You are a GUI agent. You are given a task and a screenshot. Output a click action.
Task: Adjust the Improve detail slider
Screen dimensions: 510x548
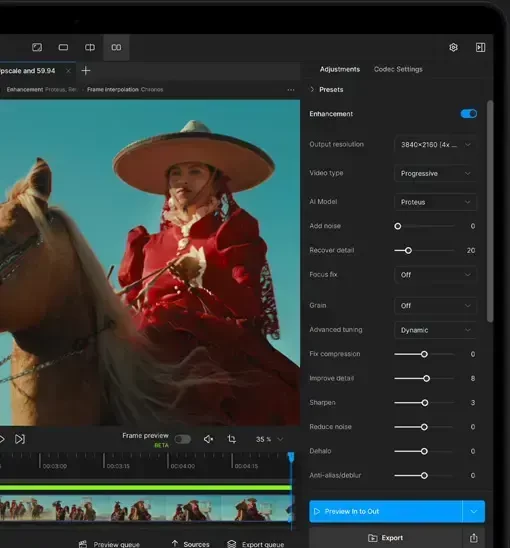click(424, 378)
